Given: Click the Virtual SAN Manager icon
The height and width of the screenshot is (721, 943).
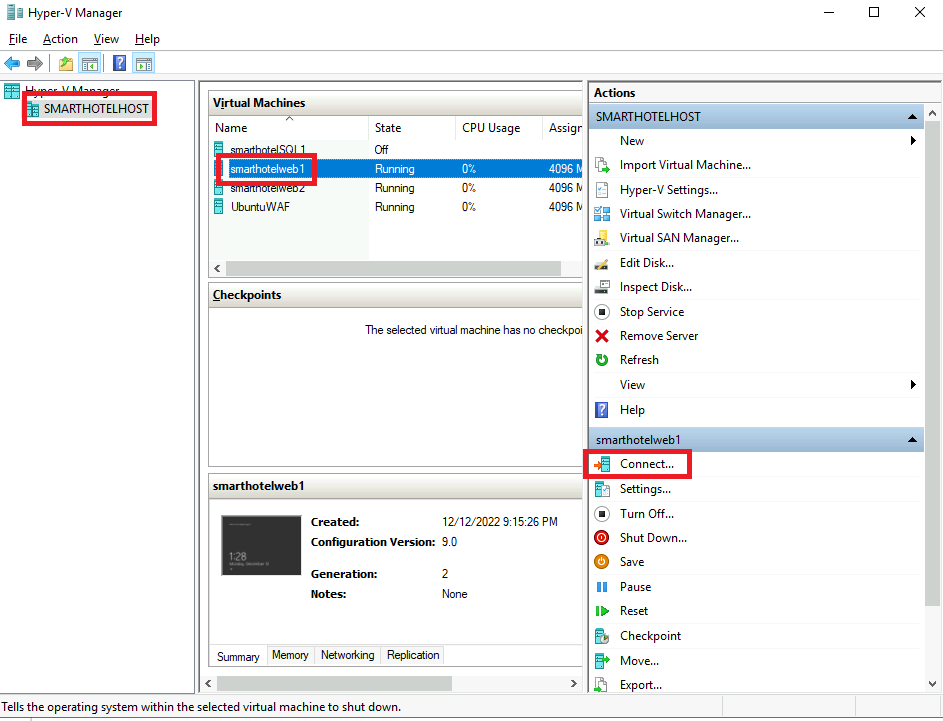Looking at the screenshot, I should 601,238.
